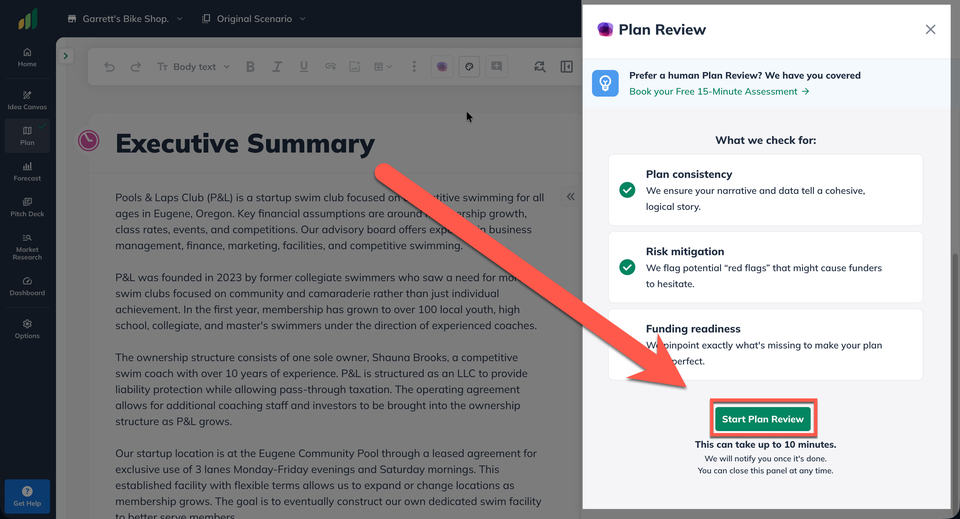Image resolution: width=960 pixels, height=519 pixels.
Task: Click the purple AI assistant toolbar icon
Action: point(441,67)
